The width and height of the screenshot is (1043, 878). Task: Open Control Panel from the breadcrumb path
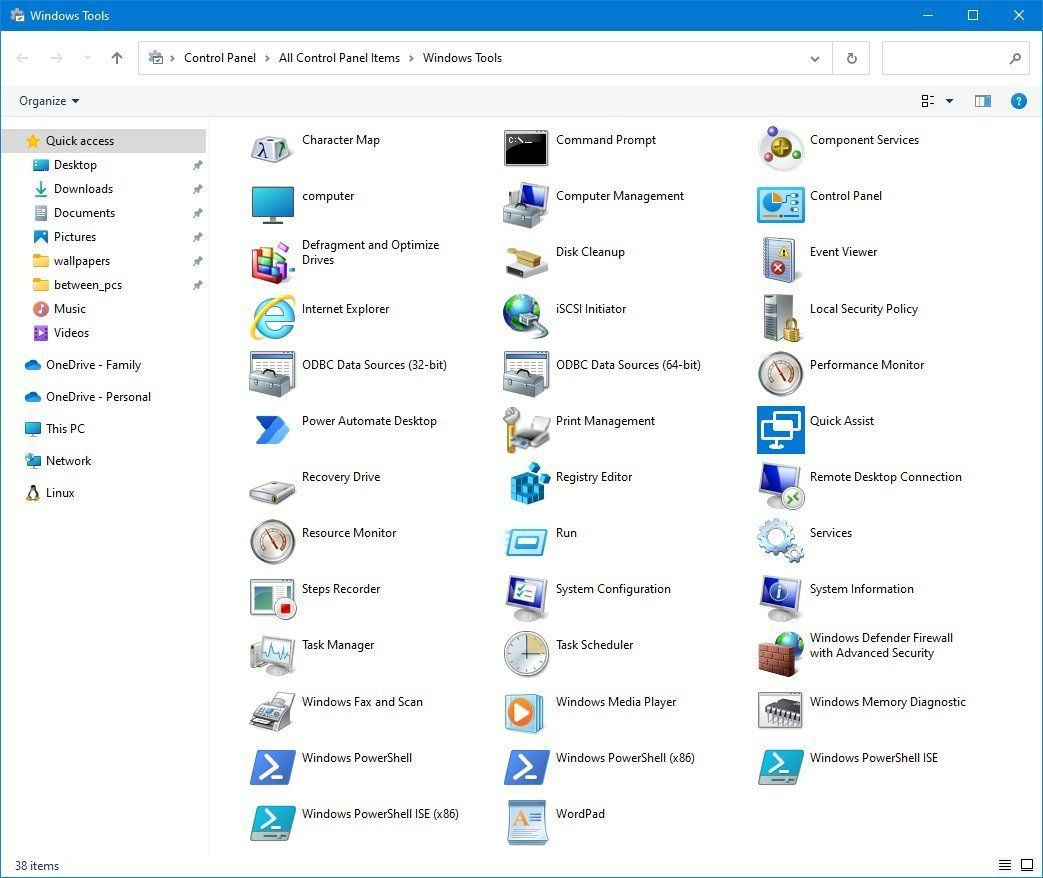click(220, 58)
